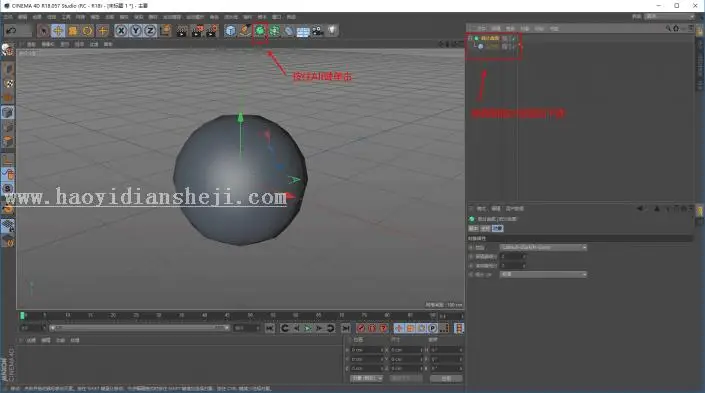Viewport: 705px width, 393px height.
Task: Toggle the red Autokeying button
Action: point(372,328)
